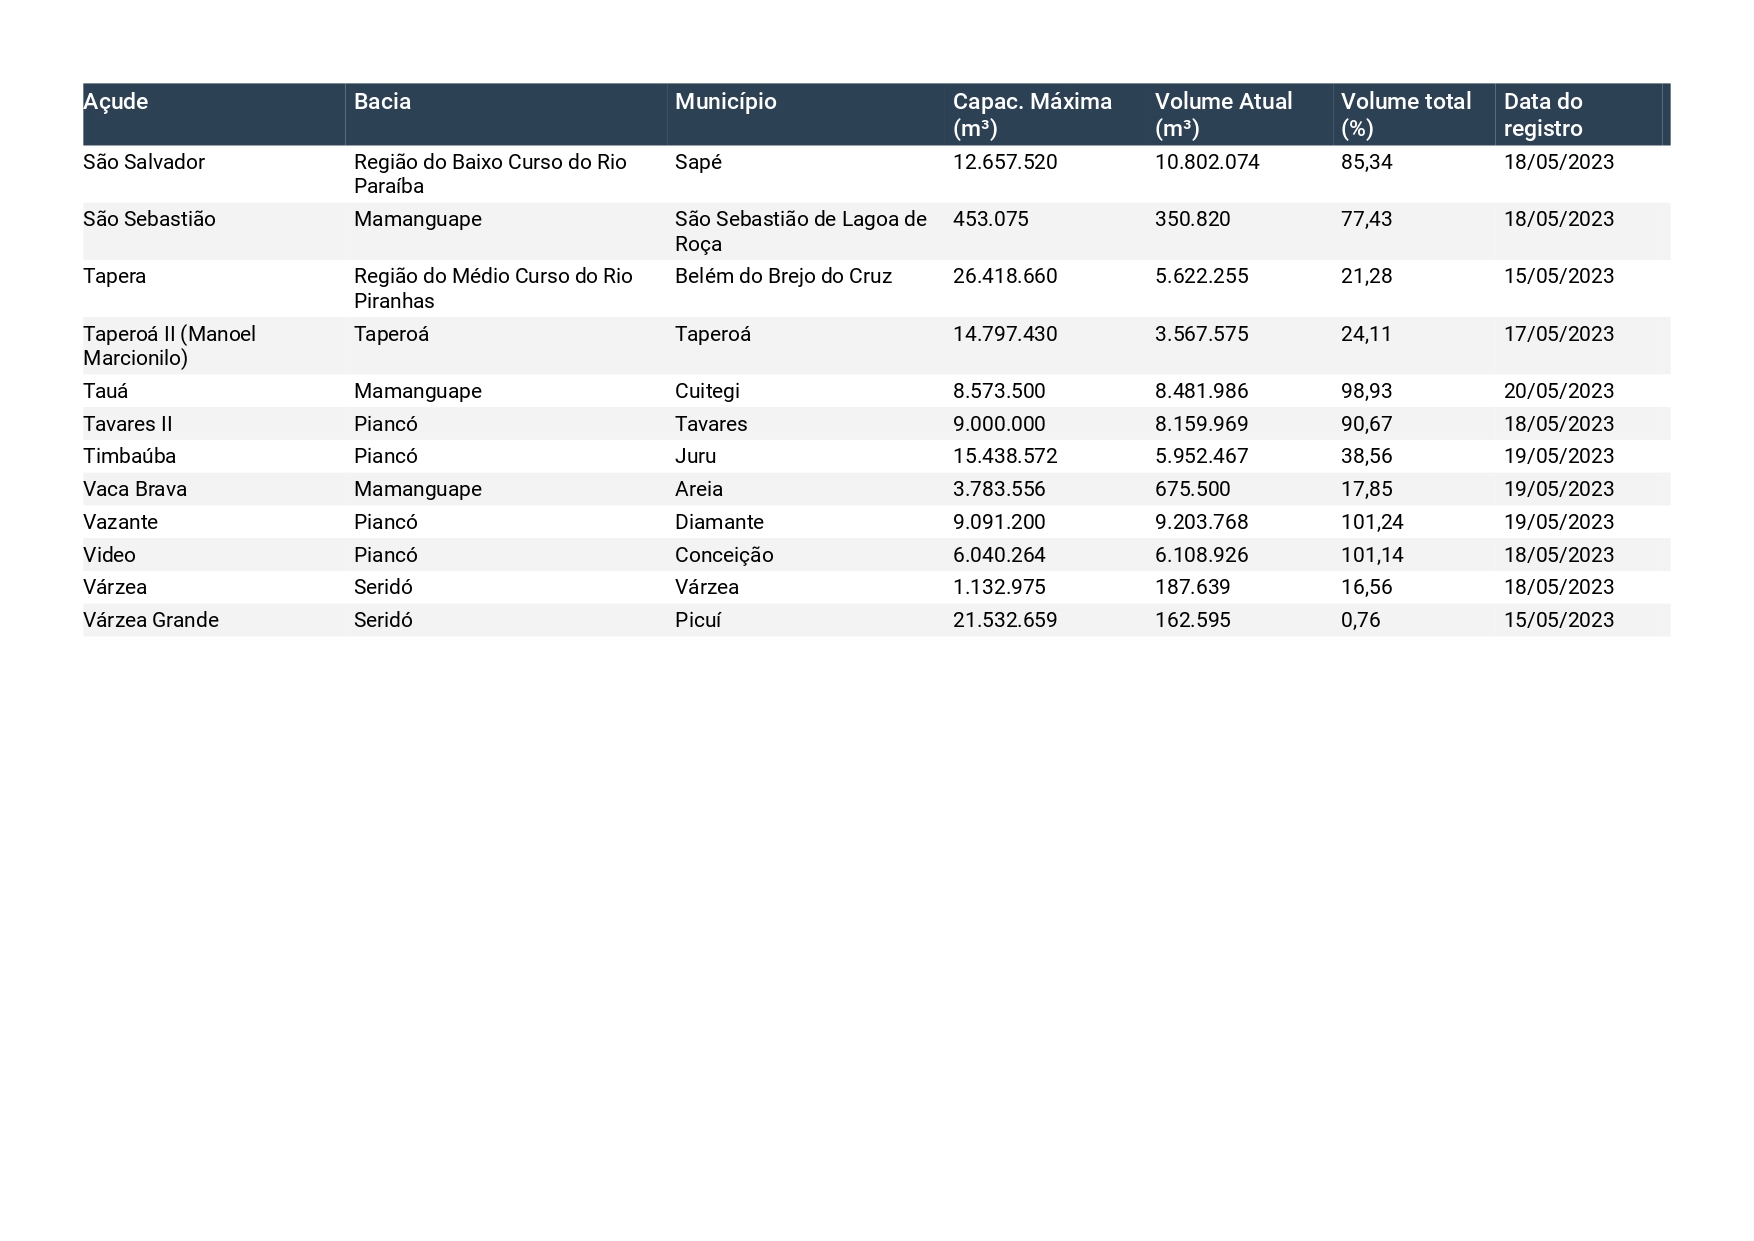
Task: Click the Timbaúba row name
Action: coord(129,456)
